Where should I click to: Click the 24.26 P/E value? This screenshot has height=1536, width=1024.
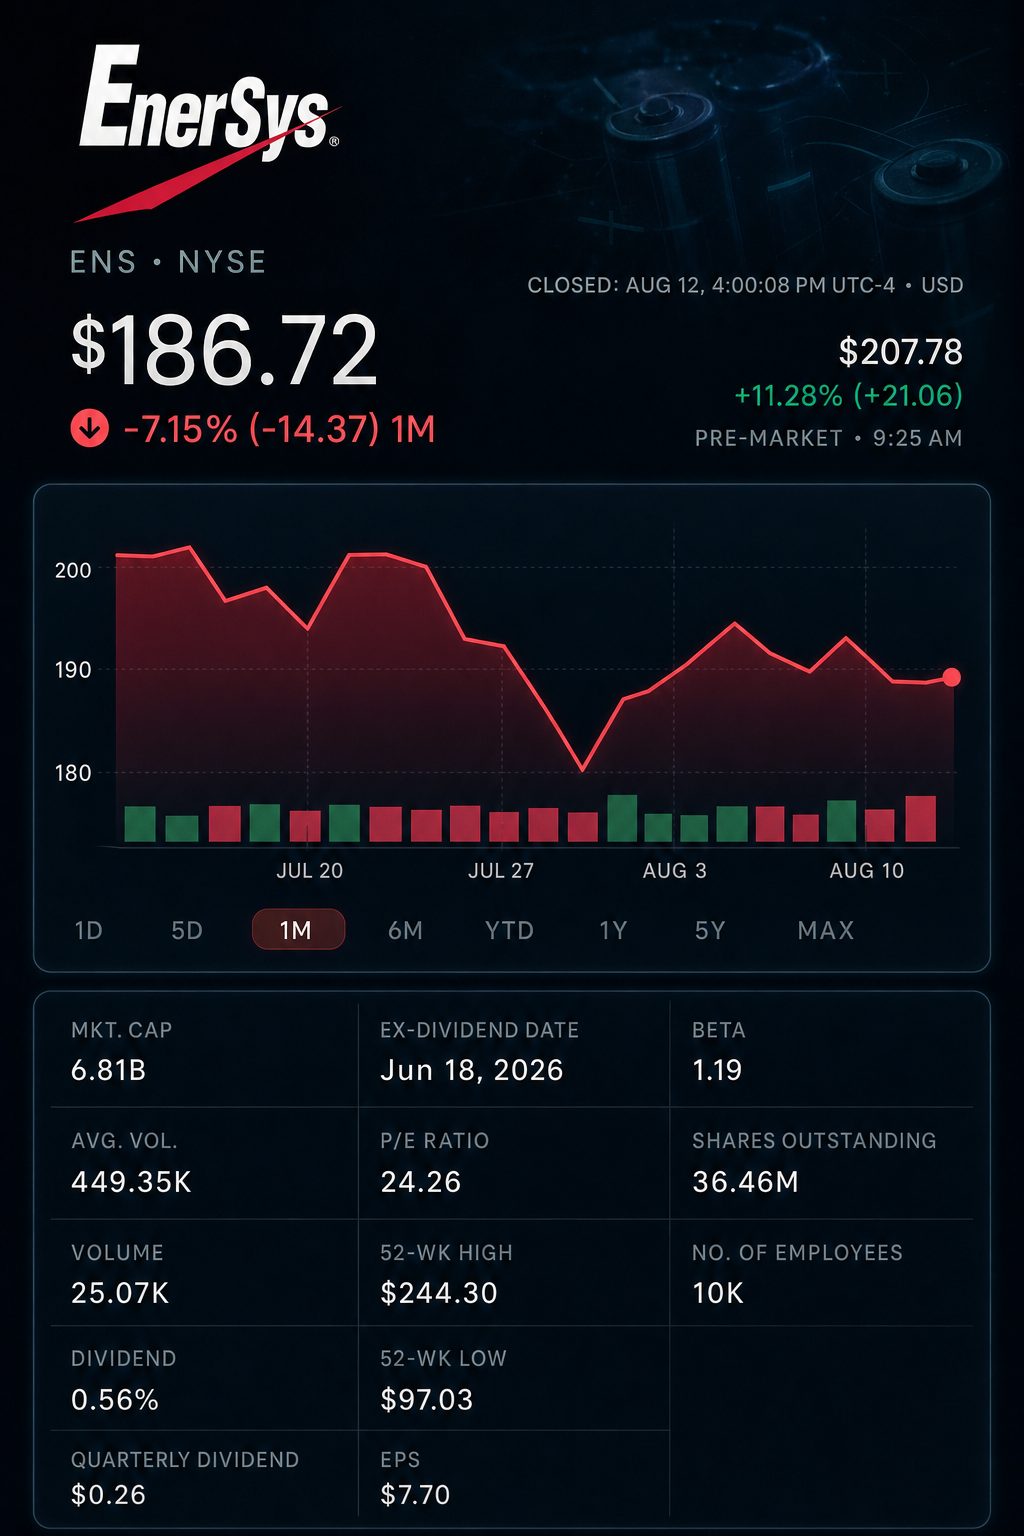coord(420,1182)
